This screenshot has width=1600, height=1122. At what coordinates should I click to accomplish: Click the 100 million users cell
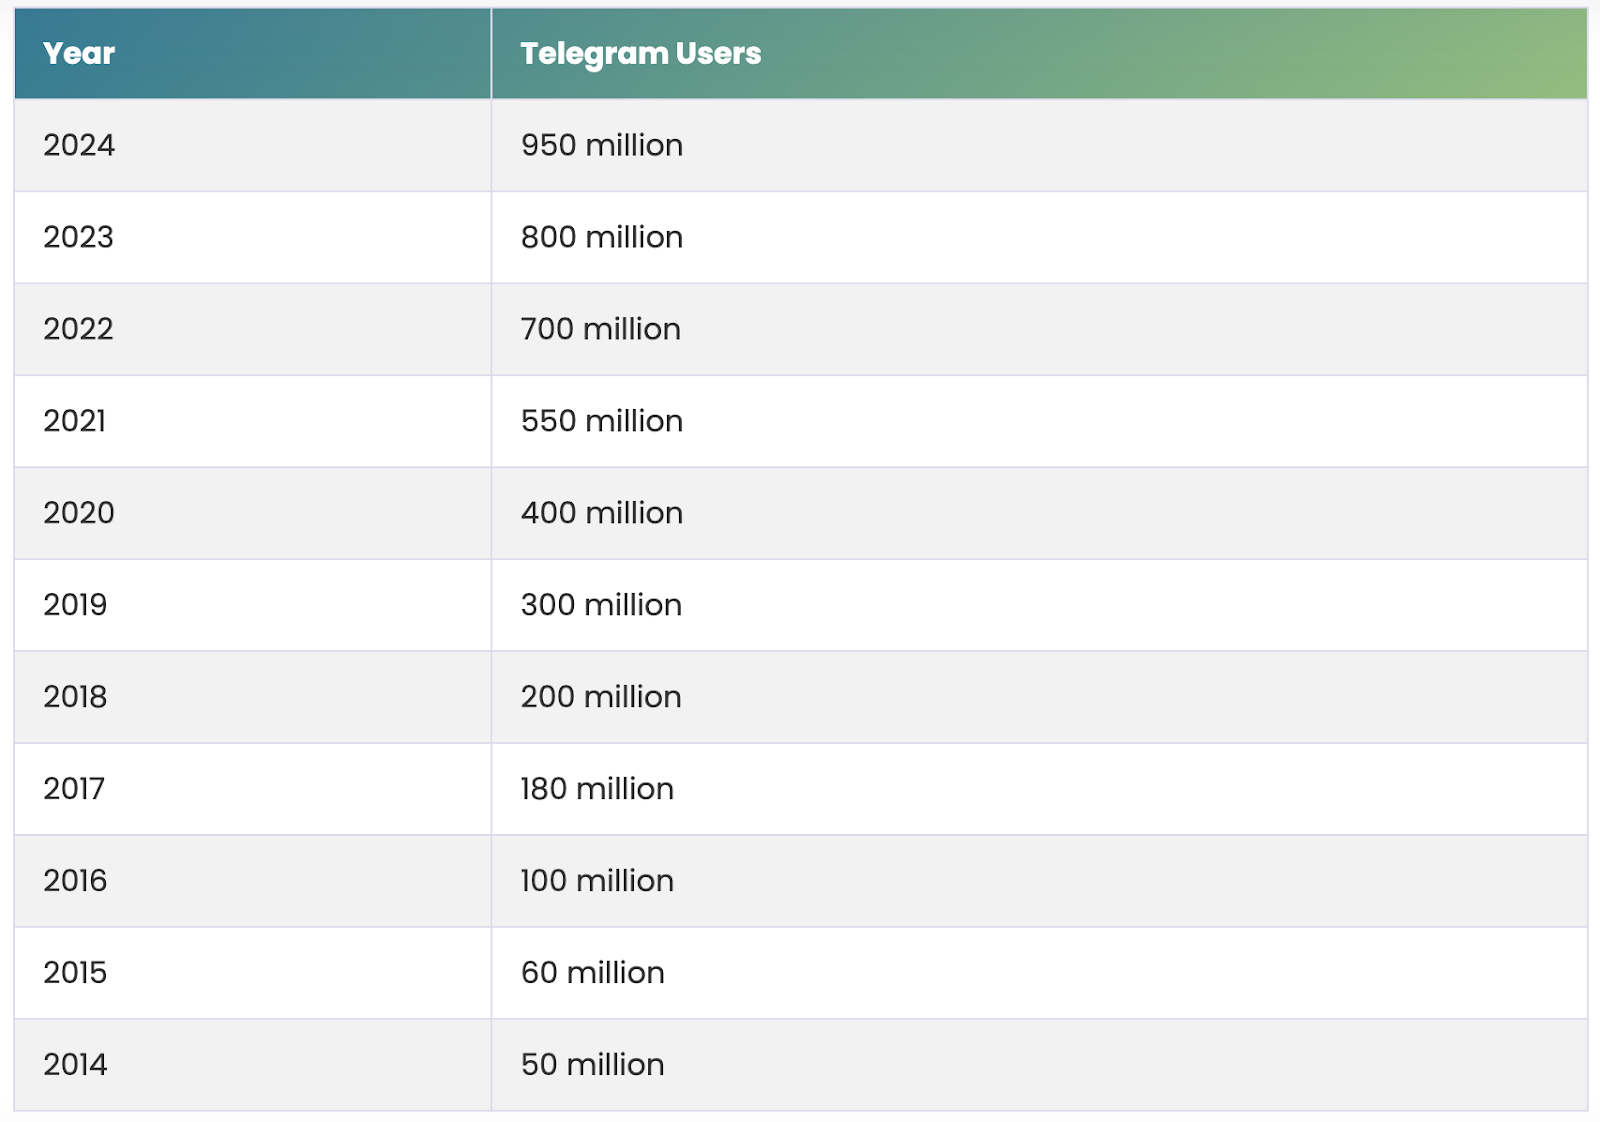point(597,881)
